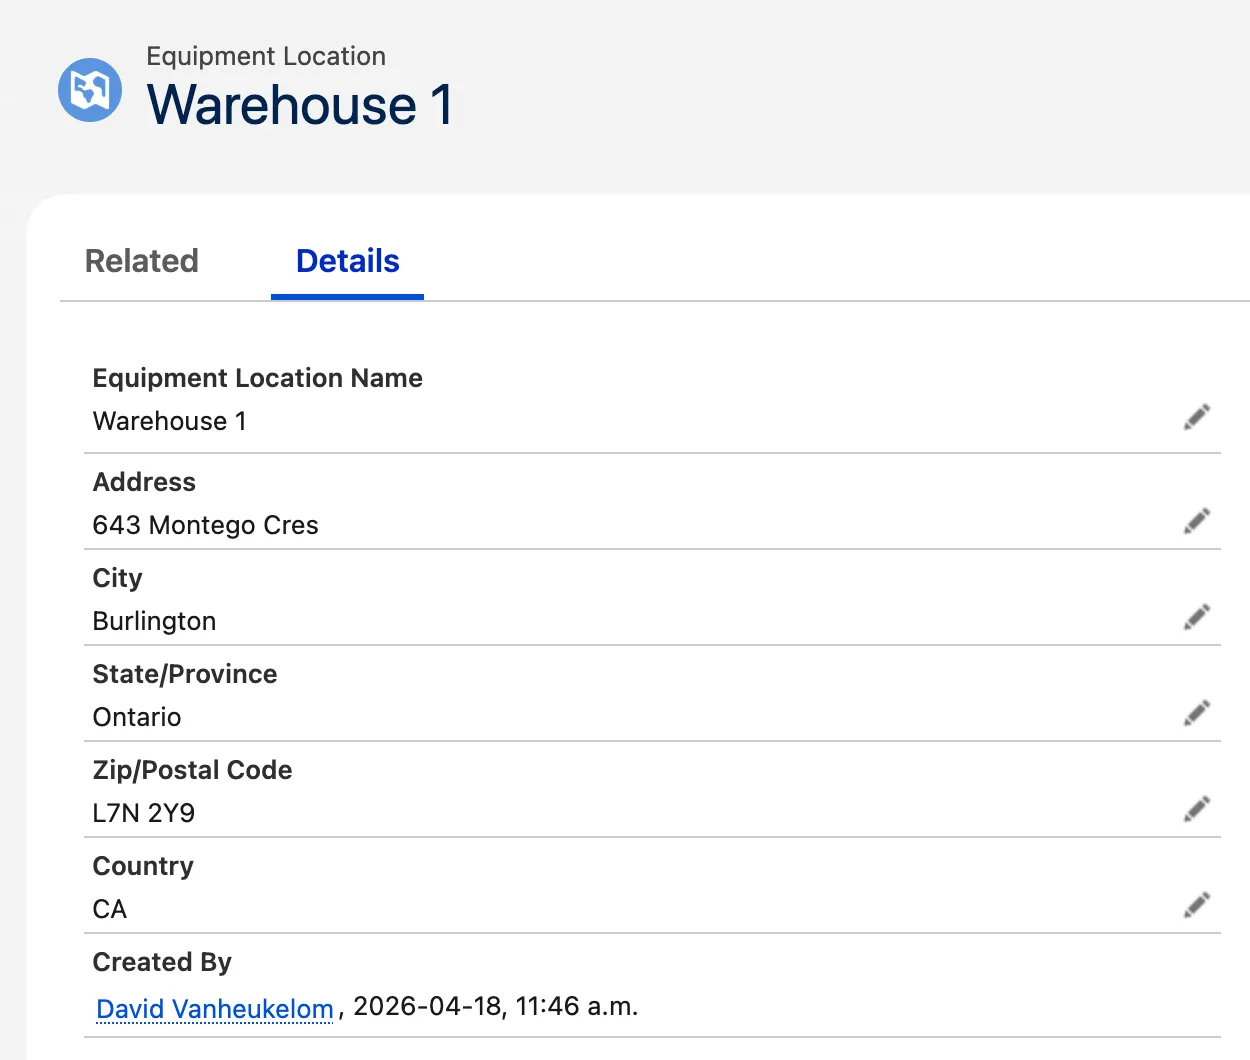Edit the Zip/Postal Code field

point(1197,808)
